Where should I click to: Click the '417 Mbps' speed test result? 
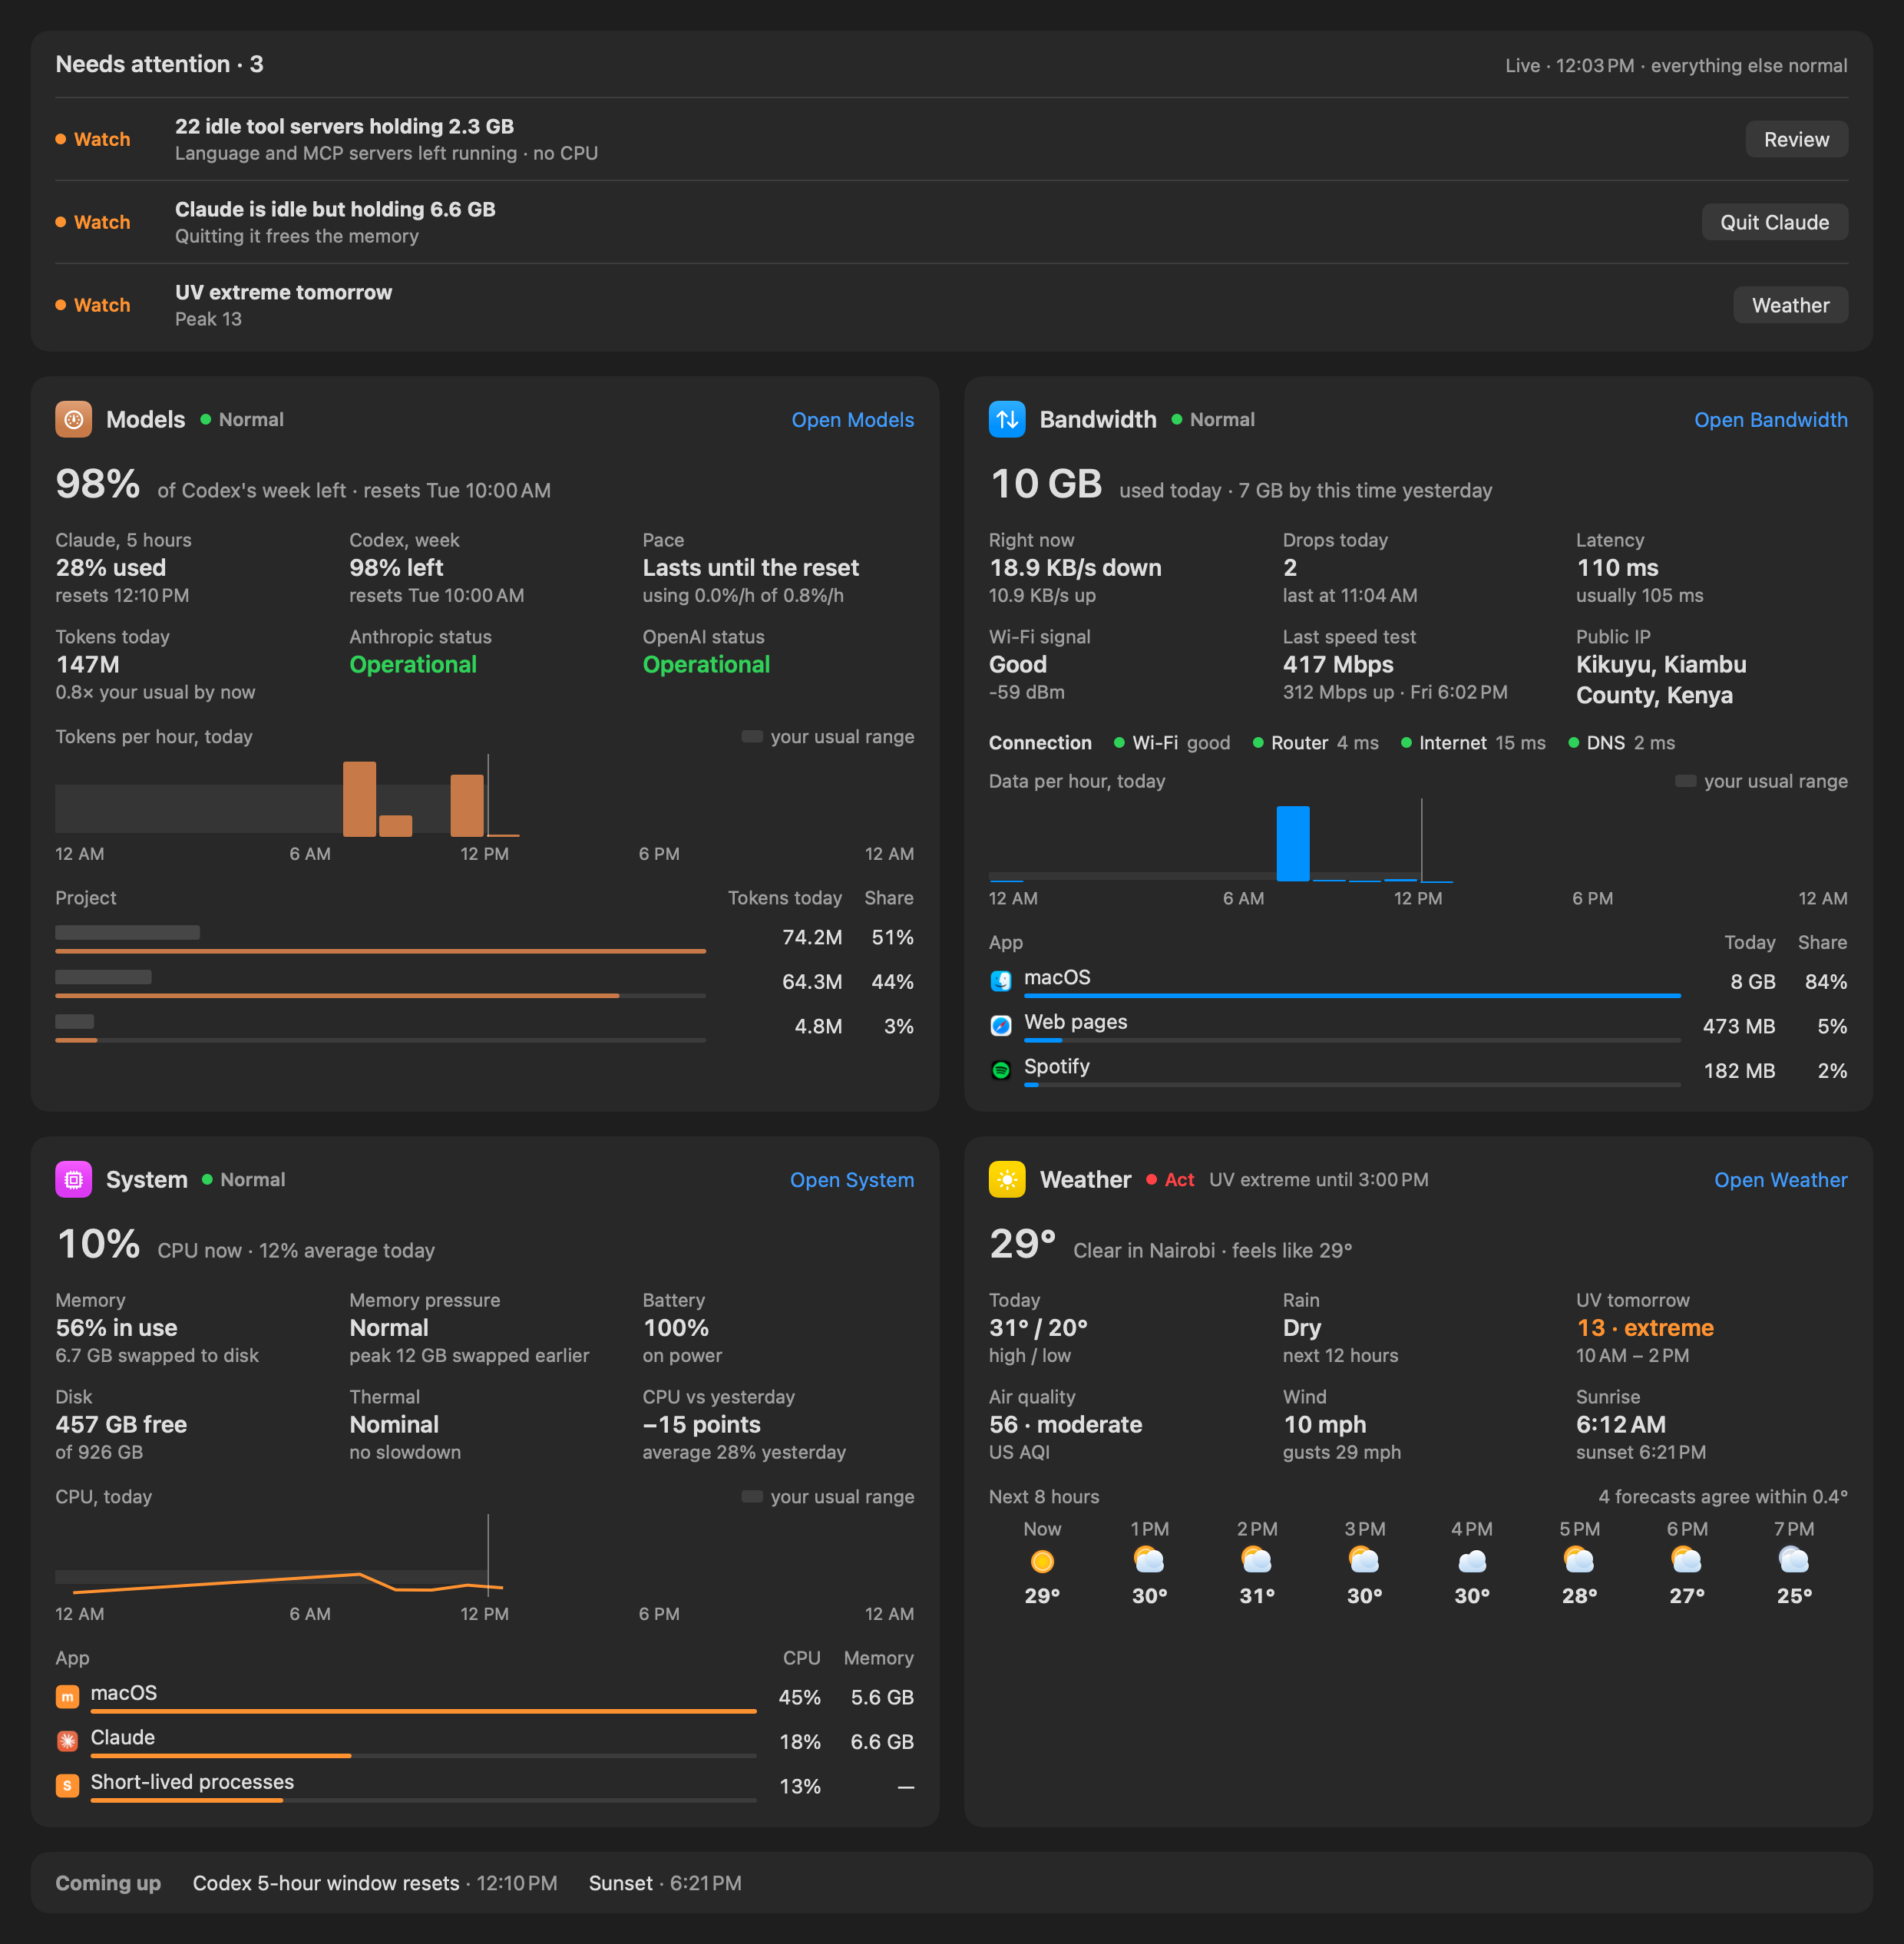pos(1337,664)
